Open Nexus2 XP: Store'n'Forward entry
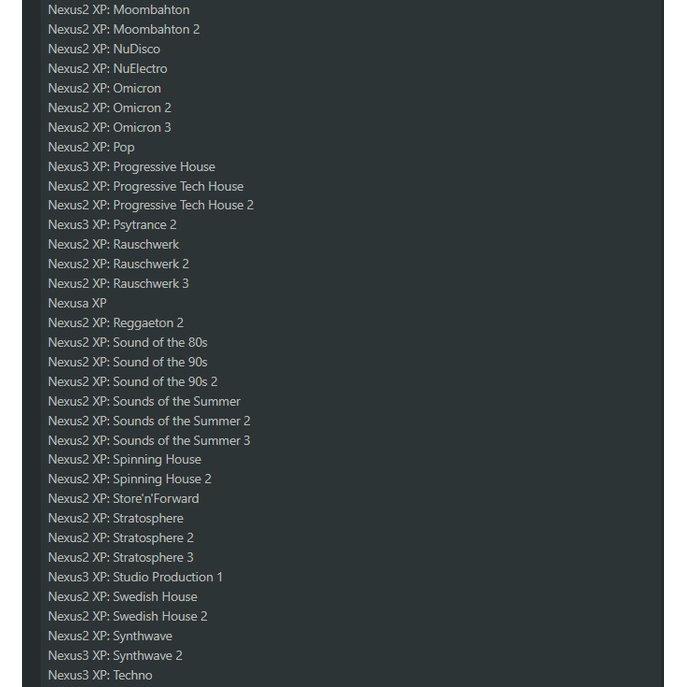Viewport: 687px width, 687px height. (124, 498)
